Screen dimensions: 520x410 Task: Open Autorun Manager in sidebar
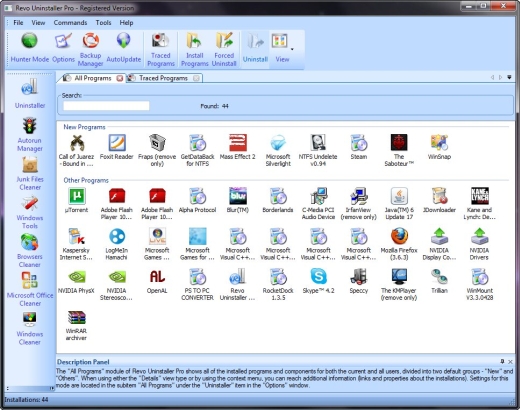click(x=30, y=134)
